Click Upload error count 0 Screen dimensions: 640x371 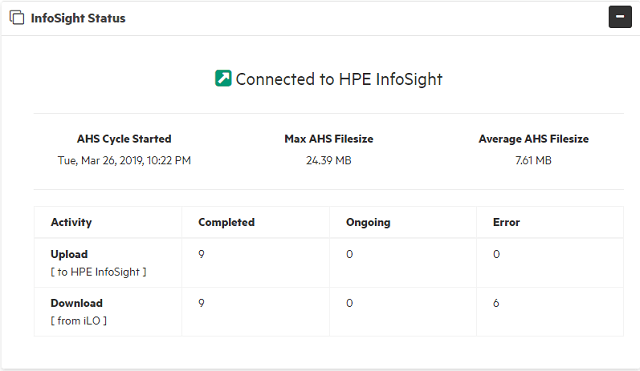tap(496, 254)
